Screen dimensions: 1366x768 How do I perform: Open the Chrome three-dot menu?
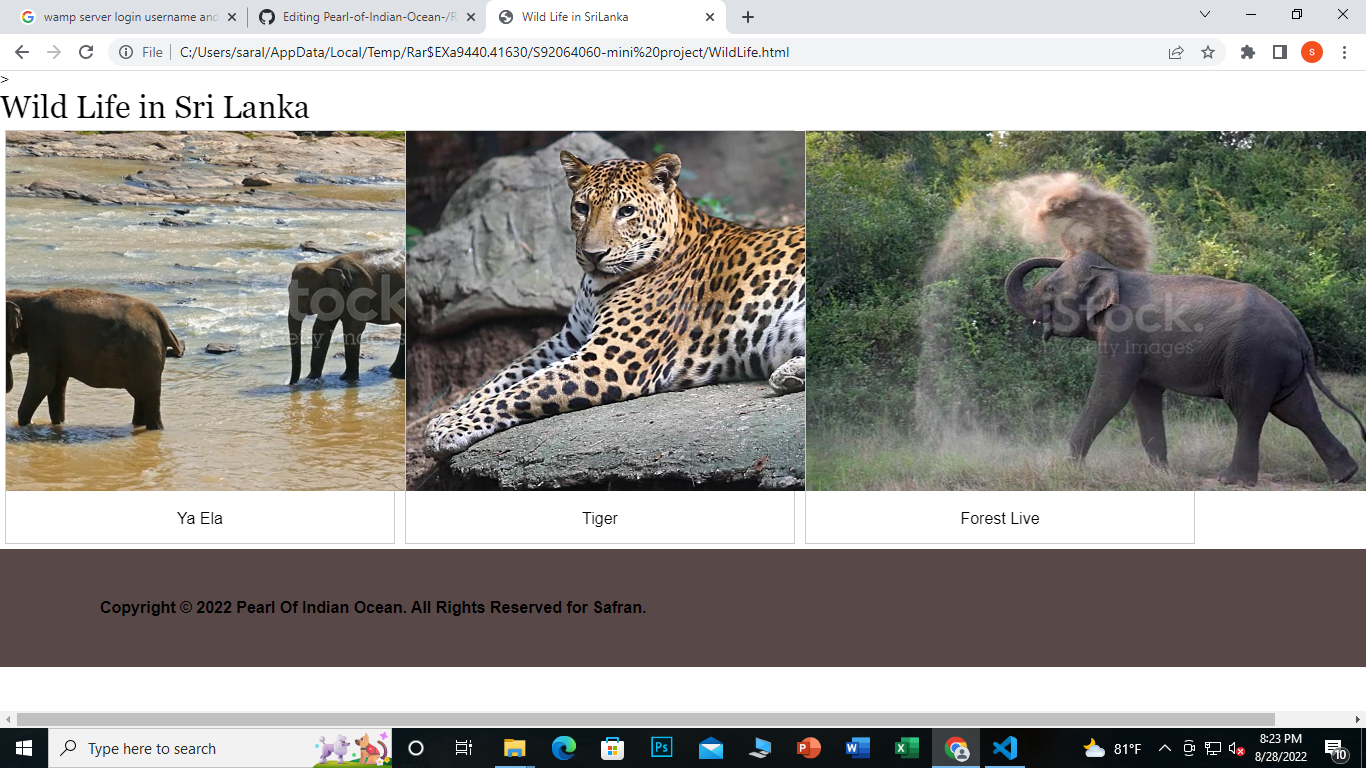coord(1345,51)
